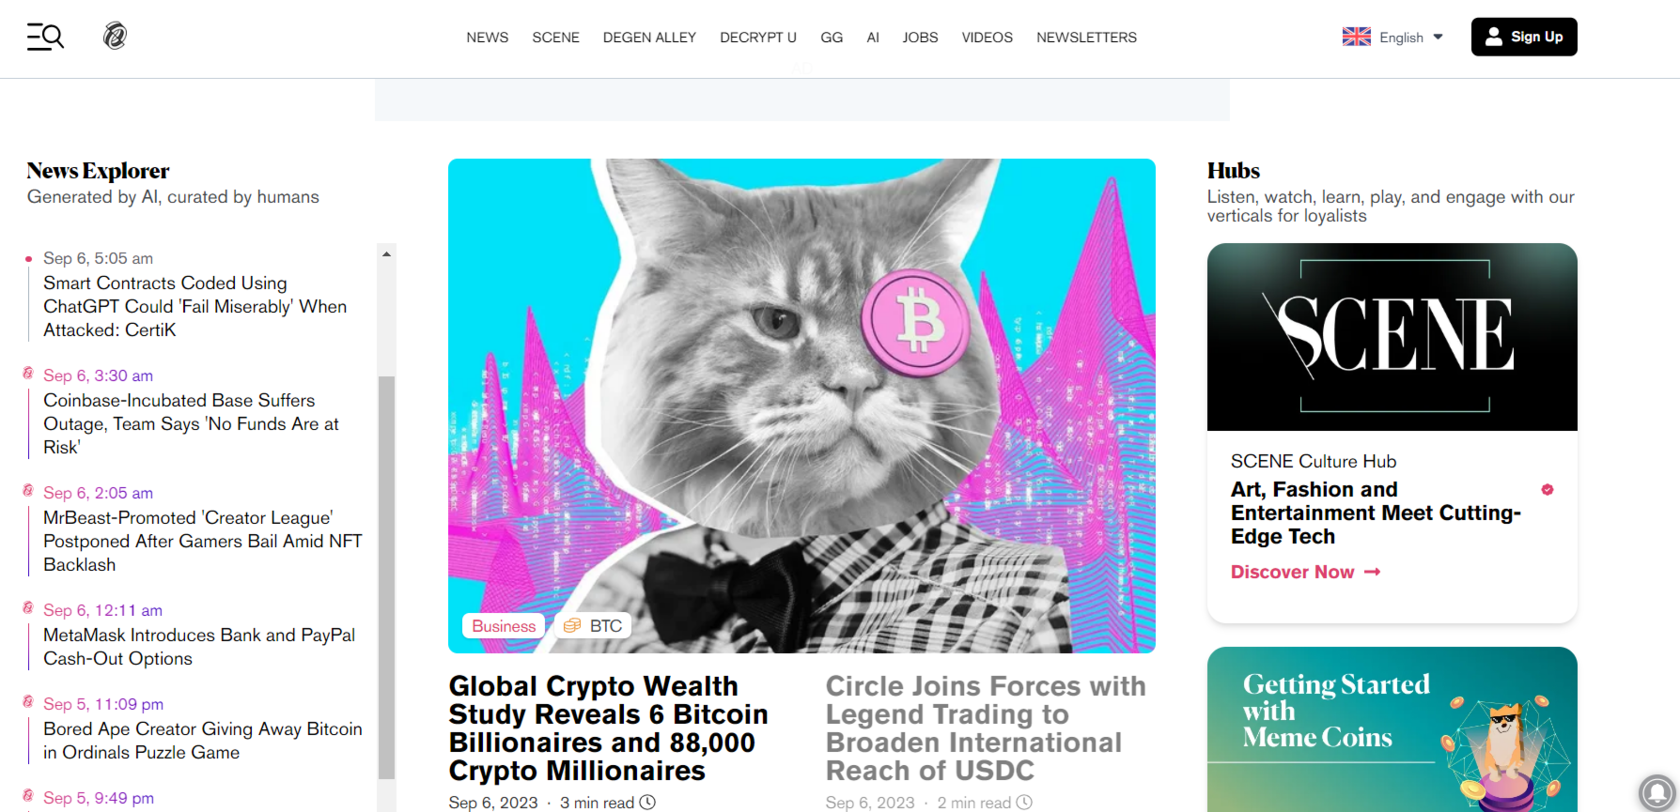
Task: Click the News Explorer scroll-up arrow
Action: click(x=386, y=255)
